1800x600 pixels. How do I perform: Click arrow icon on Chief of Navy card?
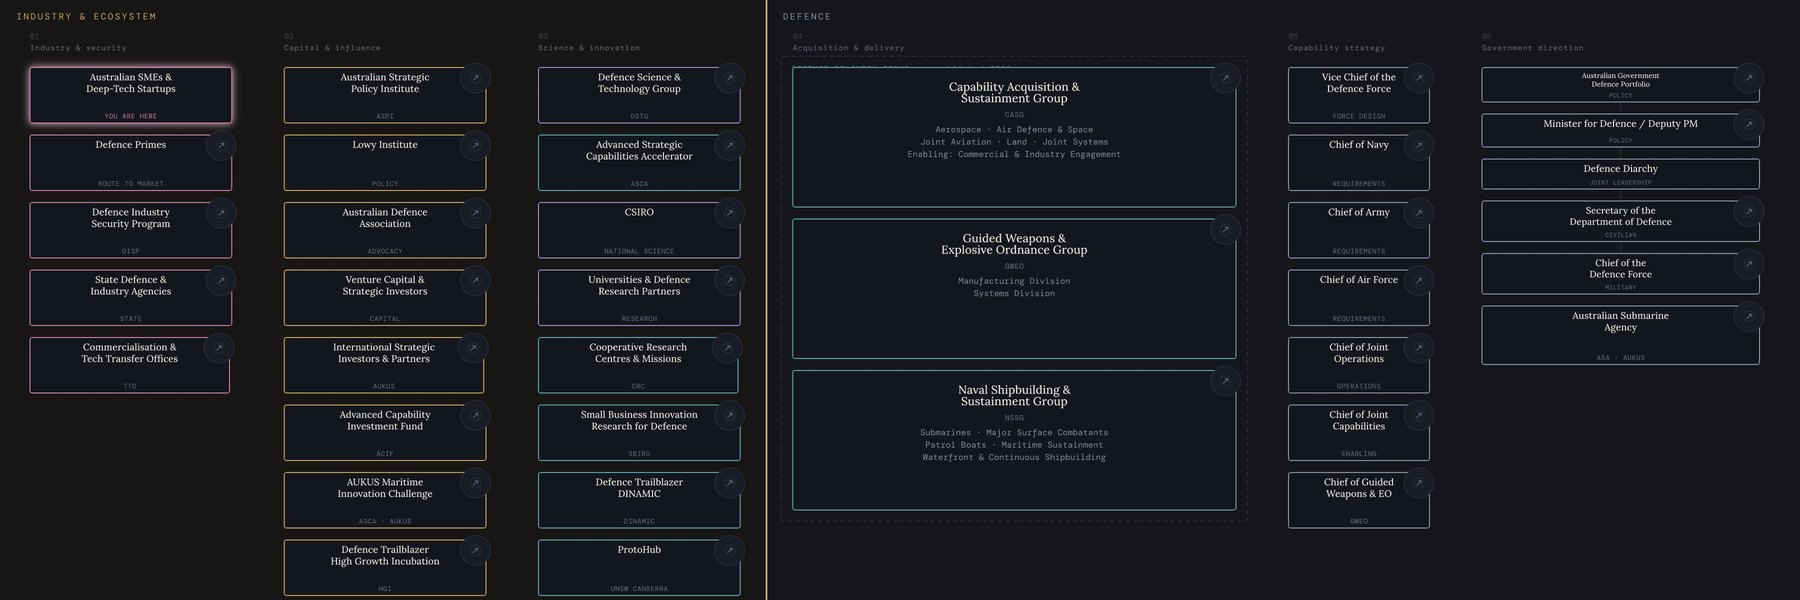[x=1418, y=145]
